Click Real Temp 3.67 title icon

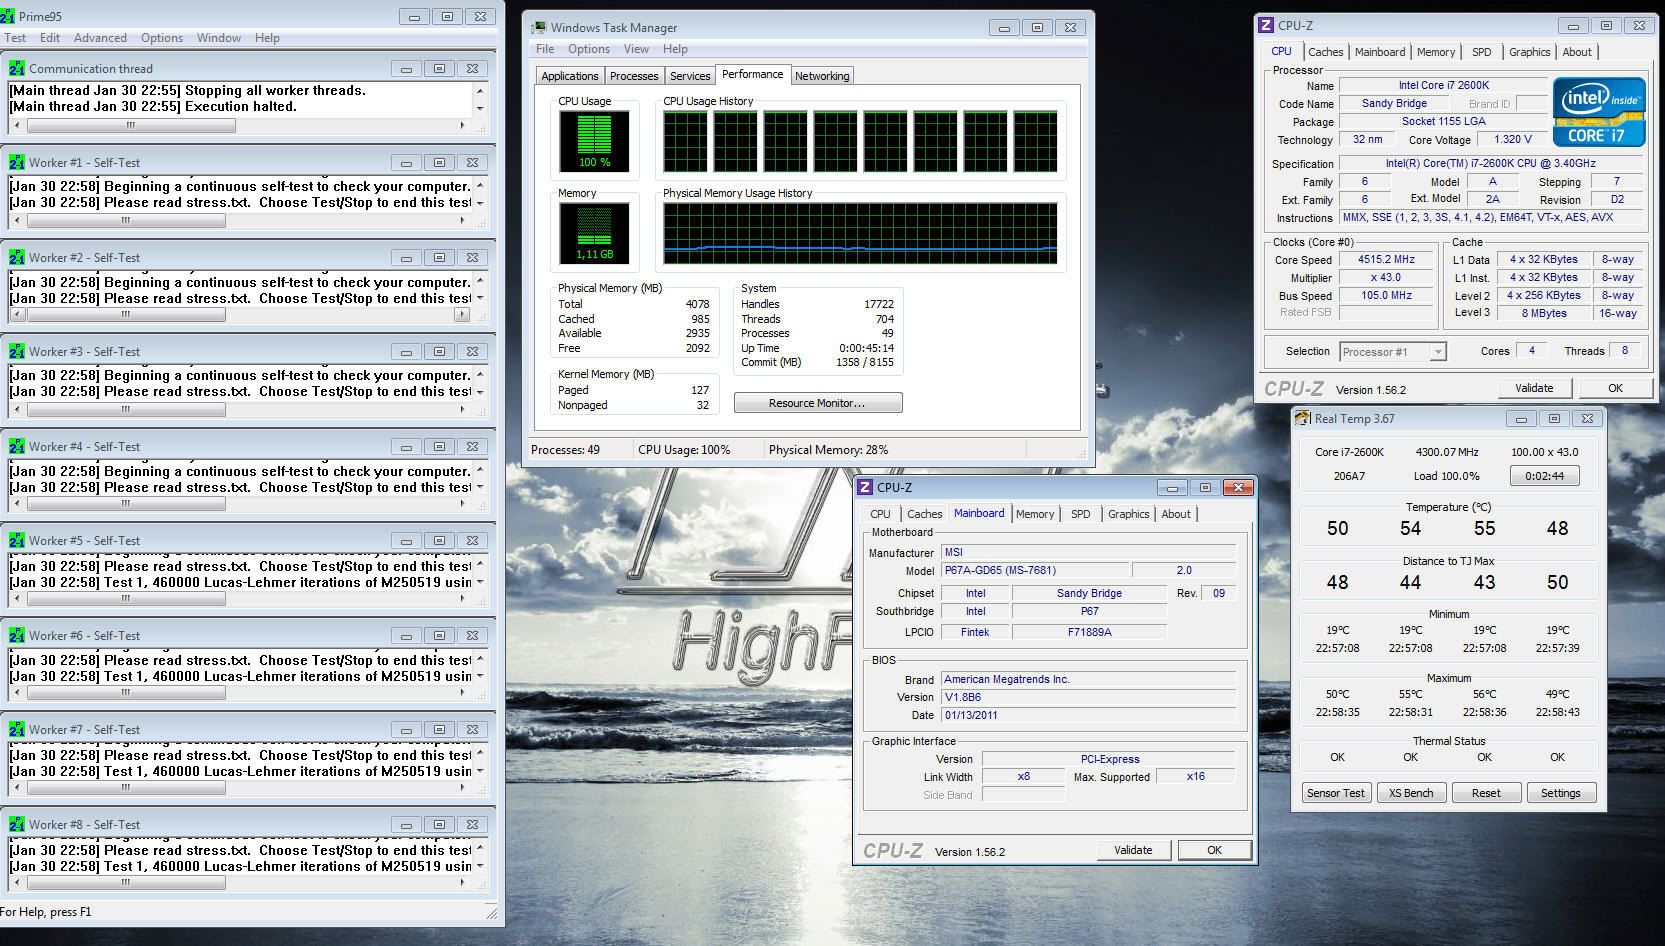(1302, 418)
